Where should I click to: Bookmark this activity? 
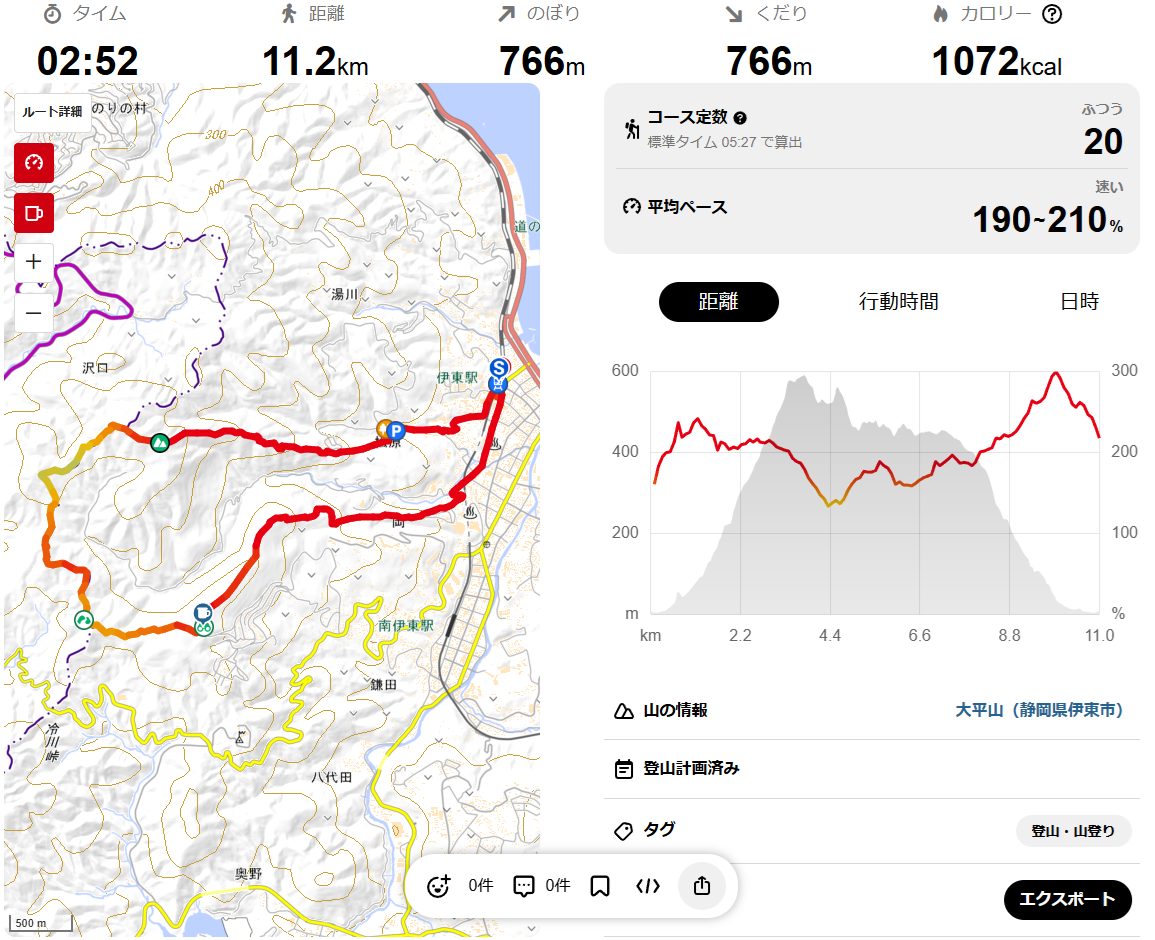pos(600,886)
